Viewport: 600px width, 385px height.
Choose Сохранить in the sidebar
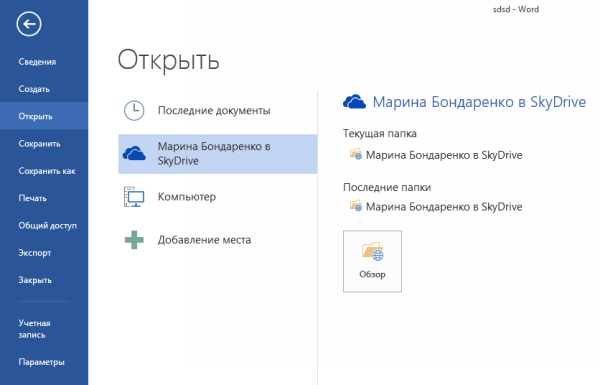(x=39, y=144)
